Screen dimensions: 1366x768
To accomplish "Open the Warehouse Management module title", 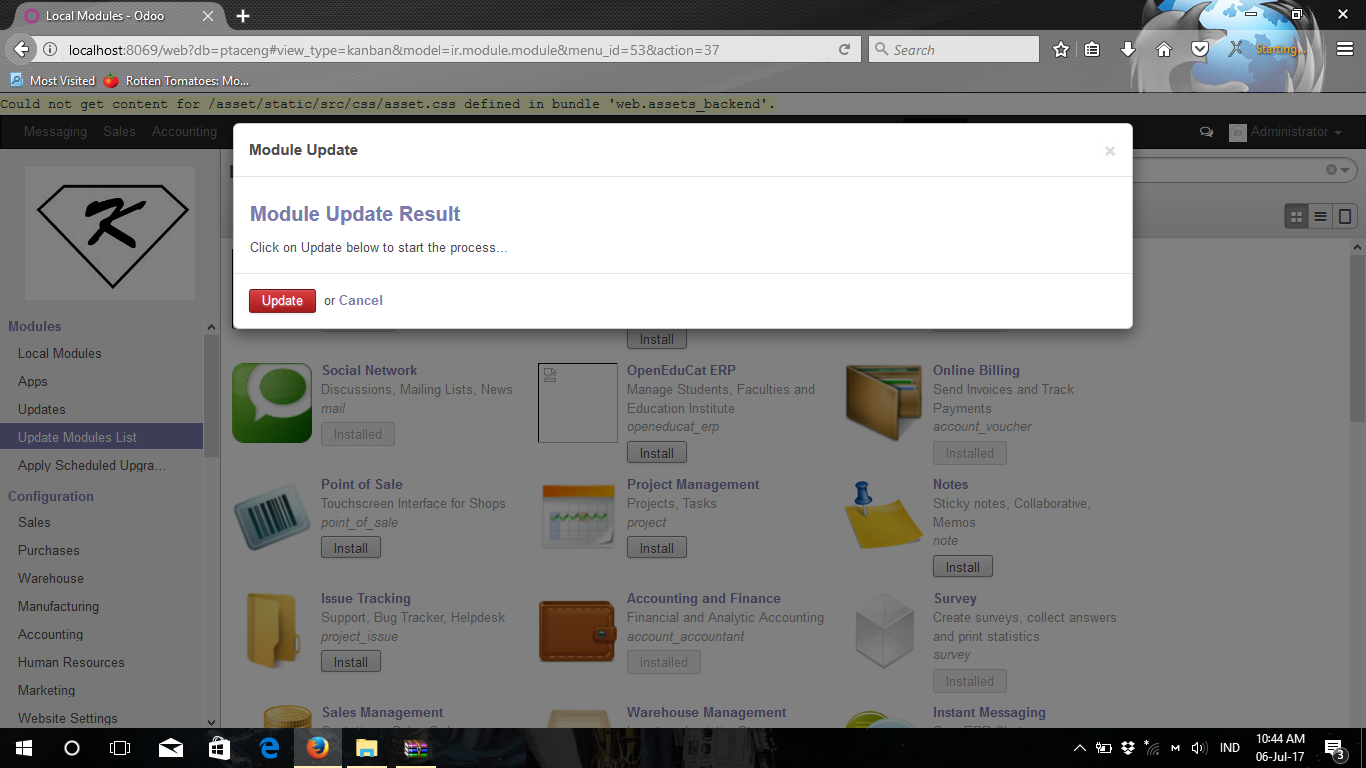I will [707, 712].
